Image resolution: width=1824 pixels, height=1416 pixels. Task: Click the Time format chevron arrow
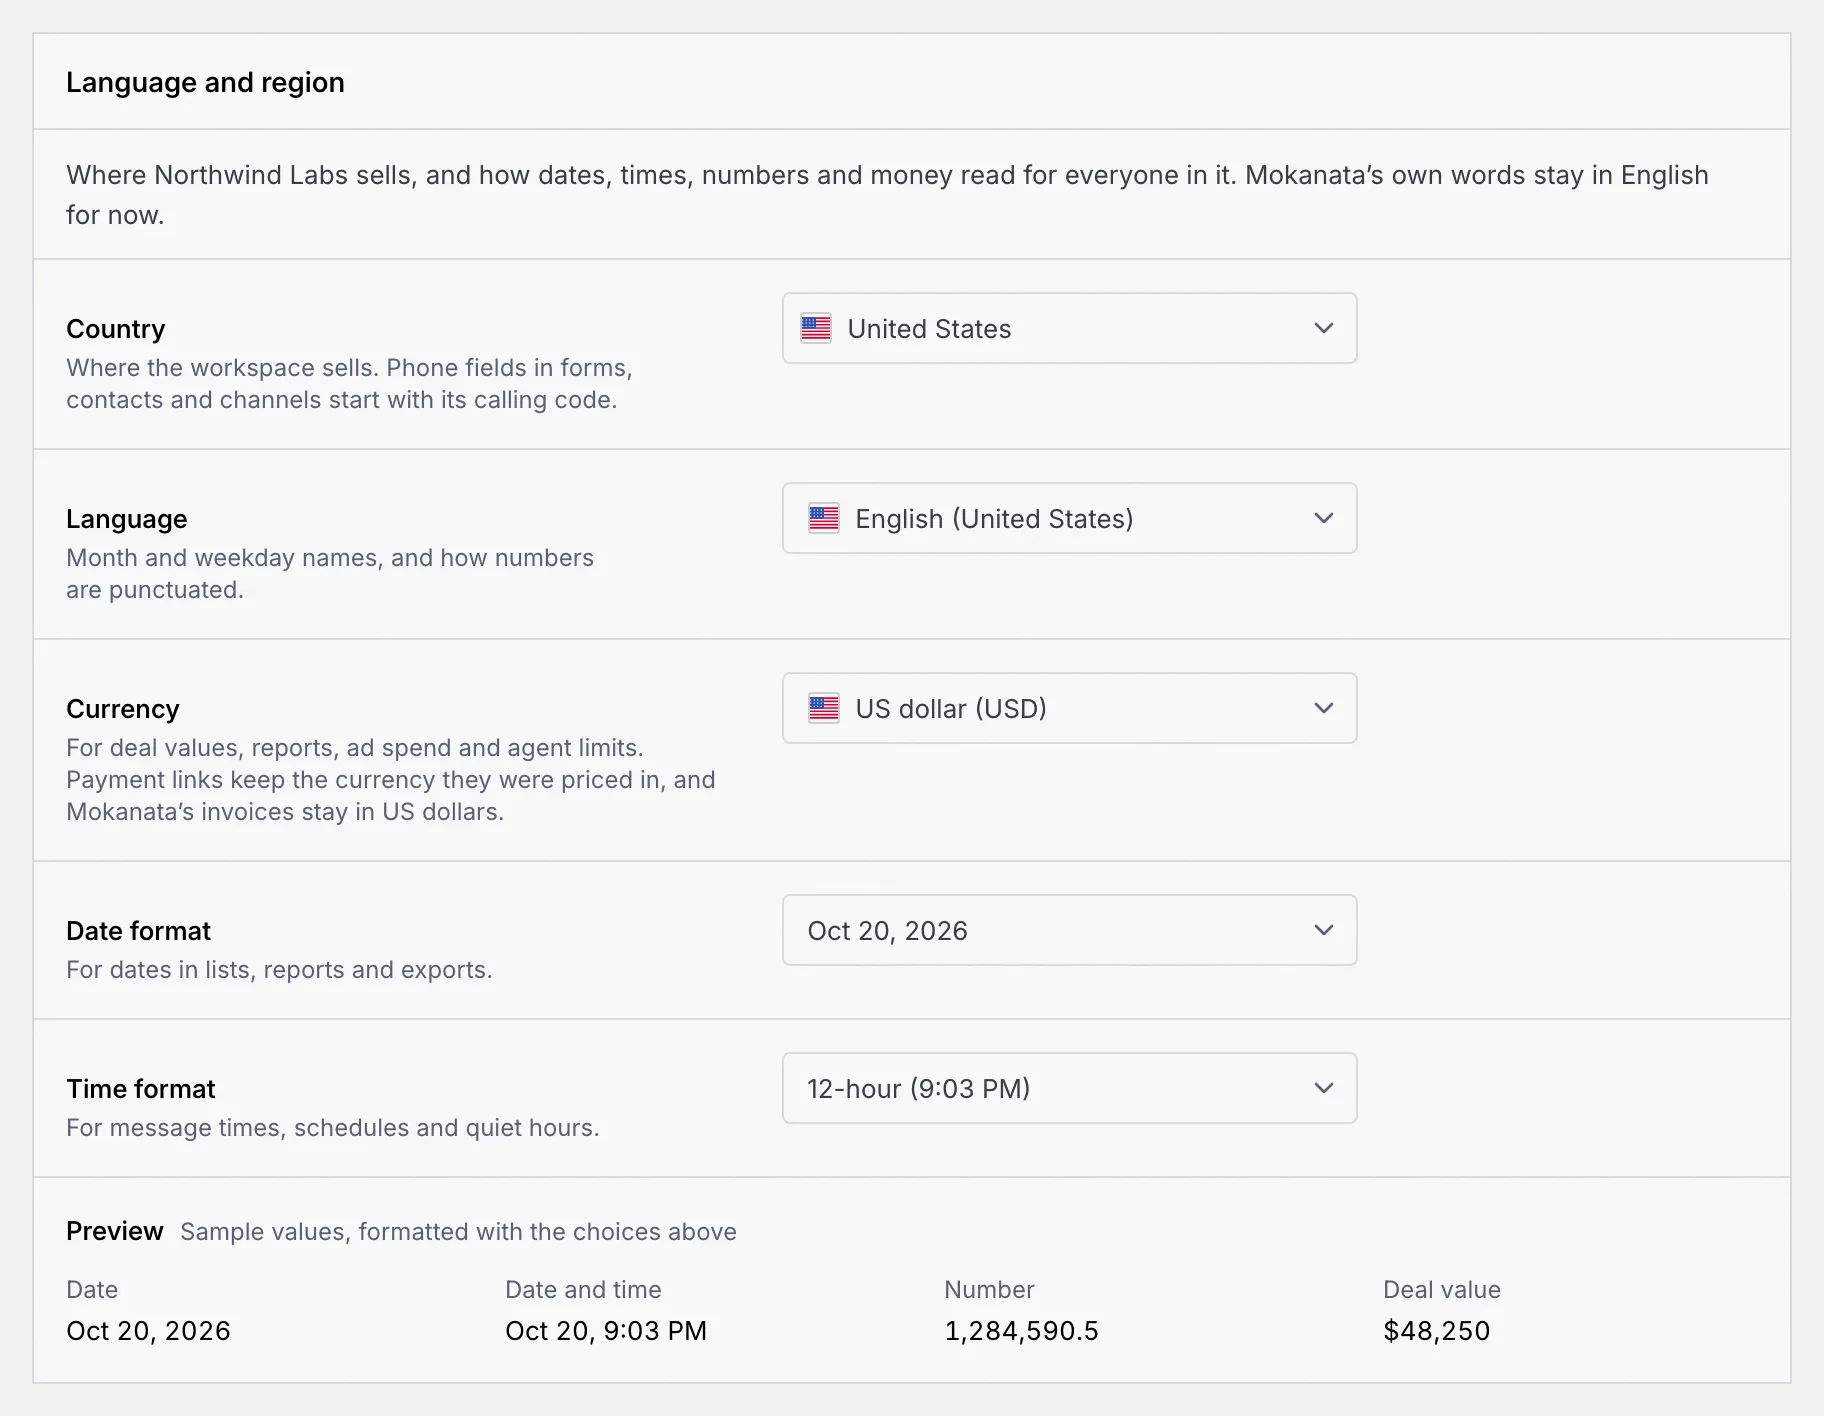pos(1324,1088)
